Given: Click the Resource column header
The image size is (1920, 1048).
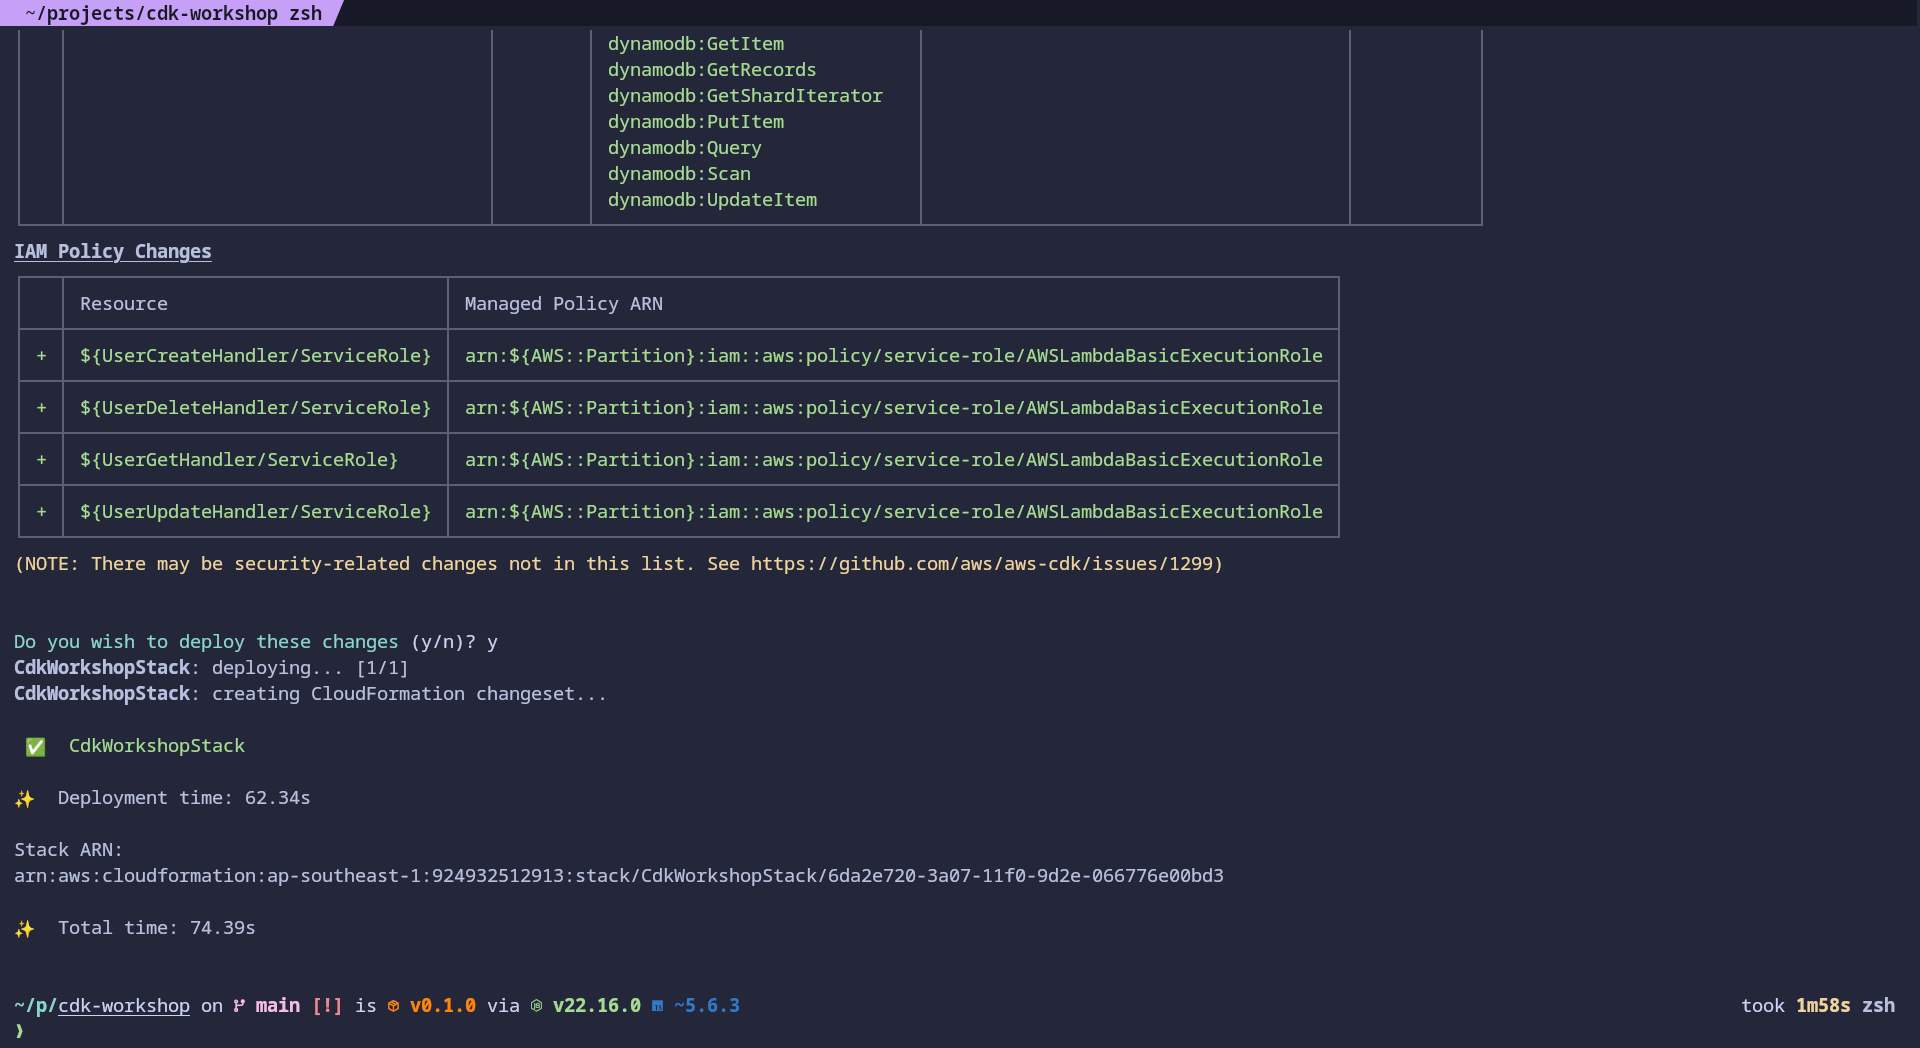Looking at the screenshot, I should pos(124,304).
